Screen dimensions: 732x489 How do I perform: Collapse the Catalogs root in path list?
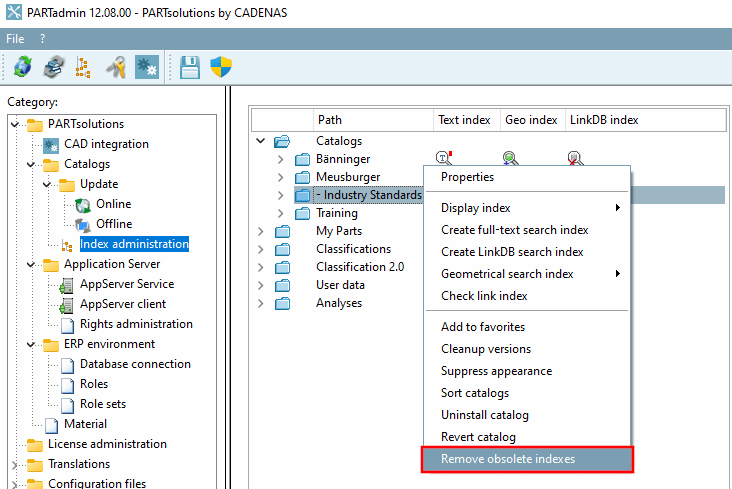click(x=262, y=141)
